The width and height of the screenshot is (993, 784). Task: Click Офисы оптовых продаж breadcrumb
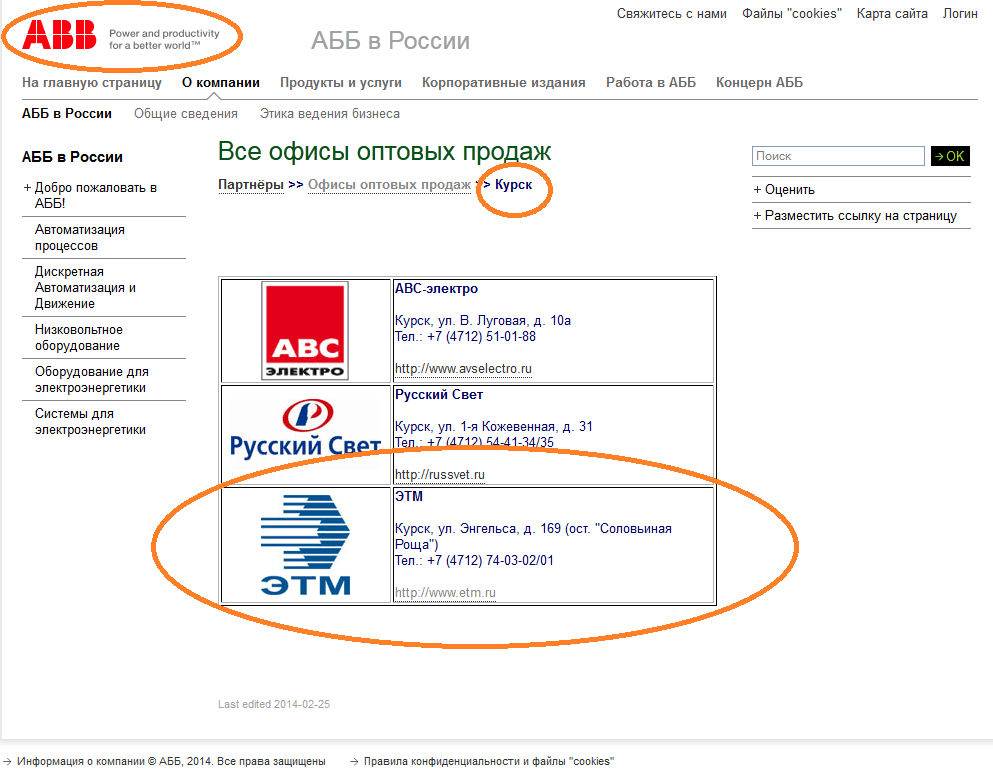(x=389, y=184)
